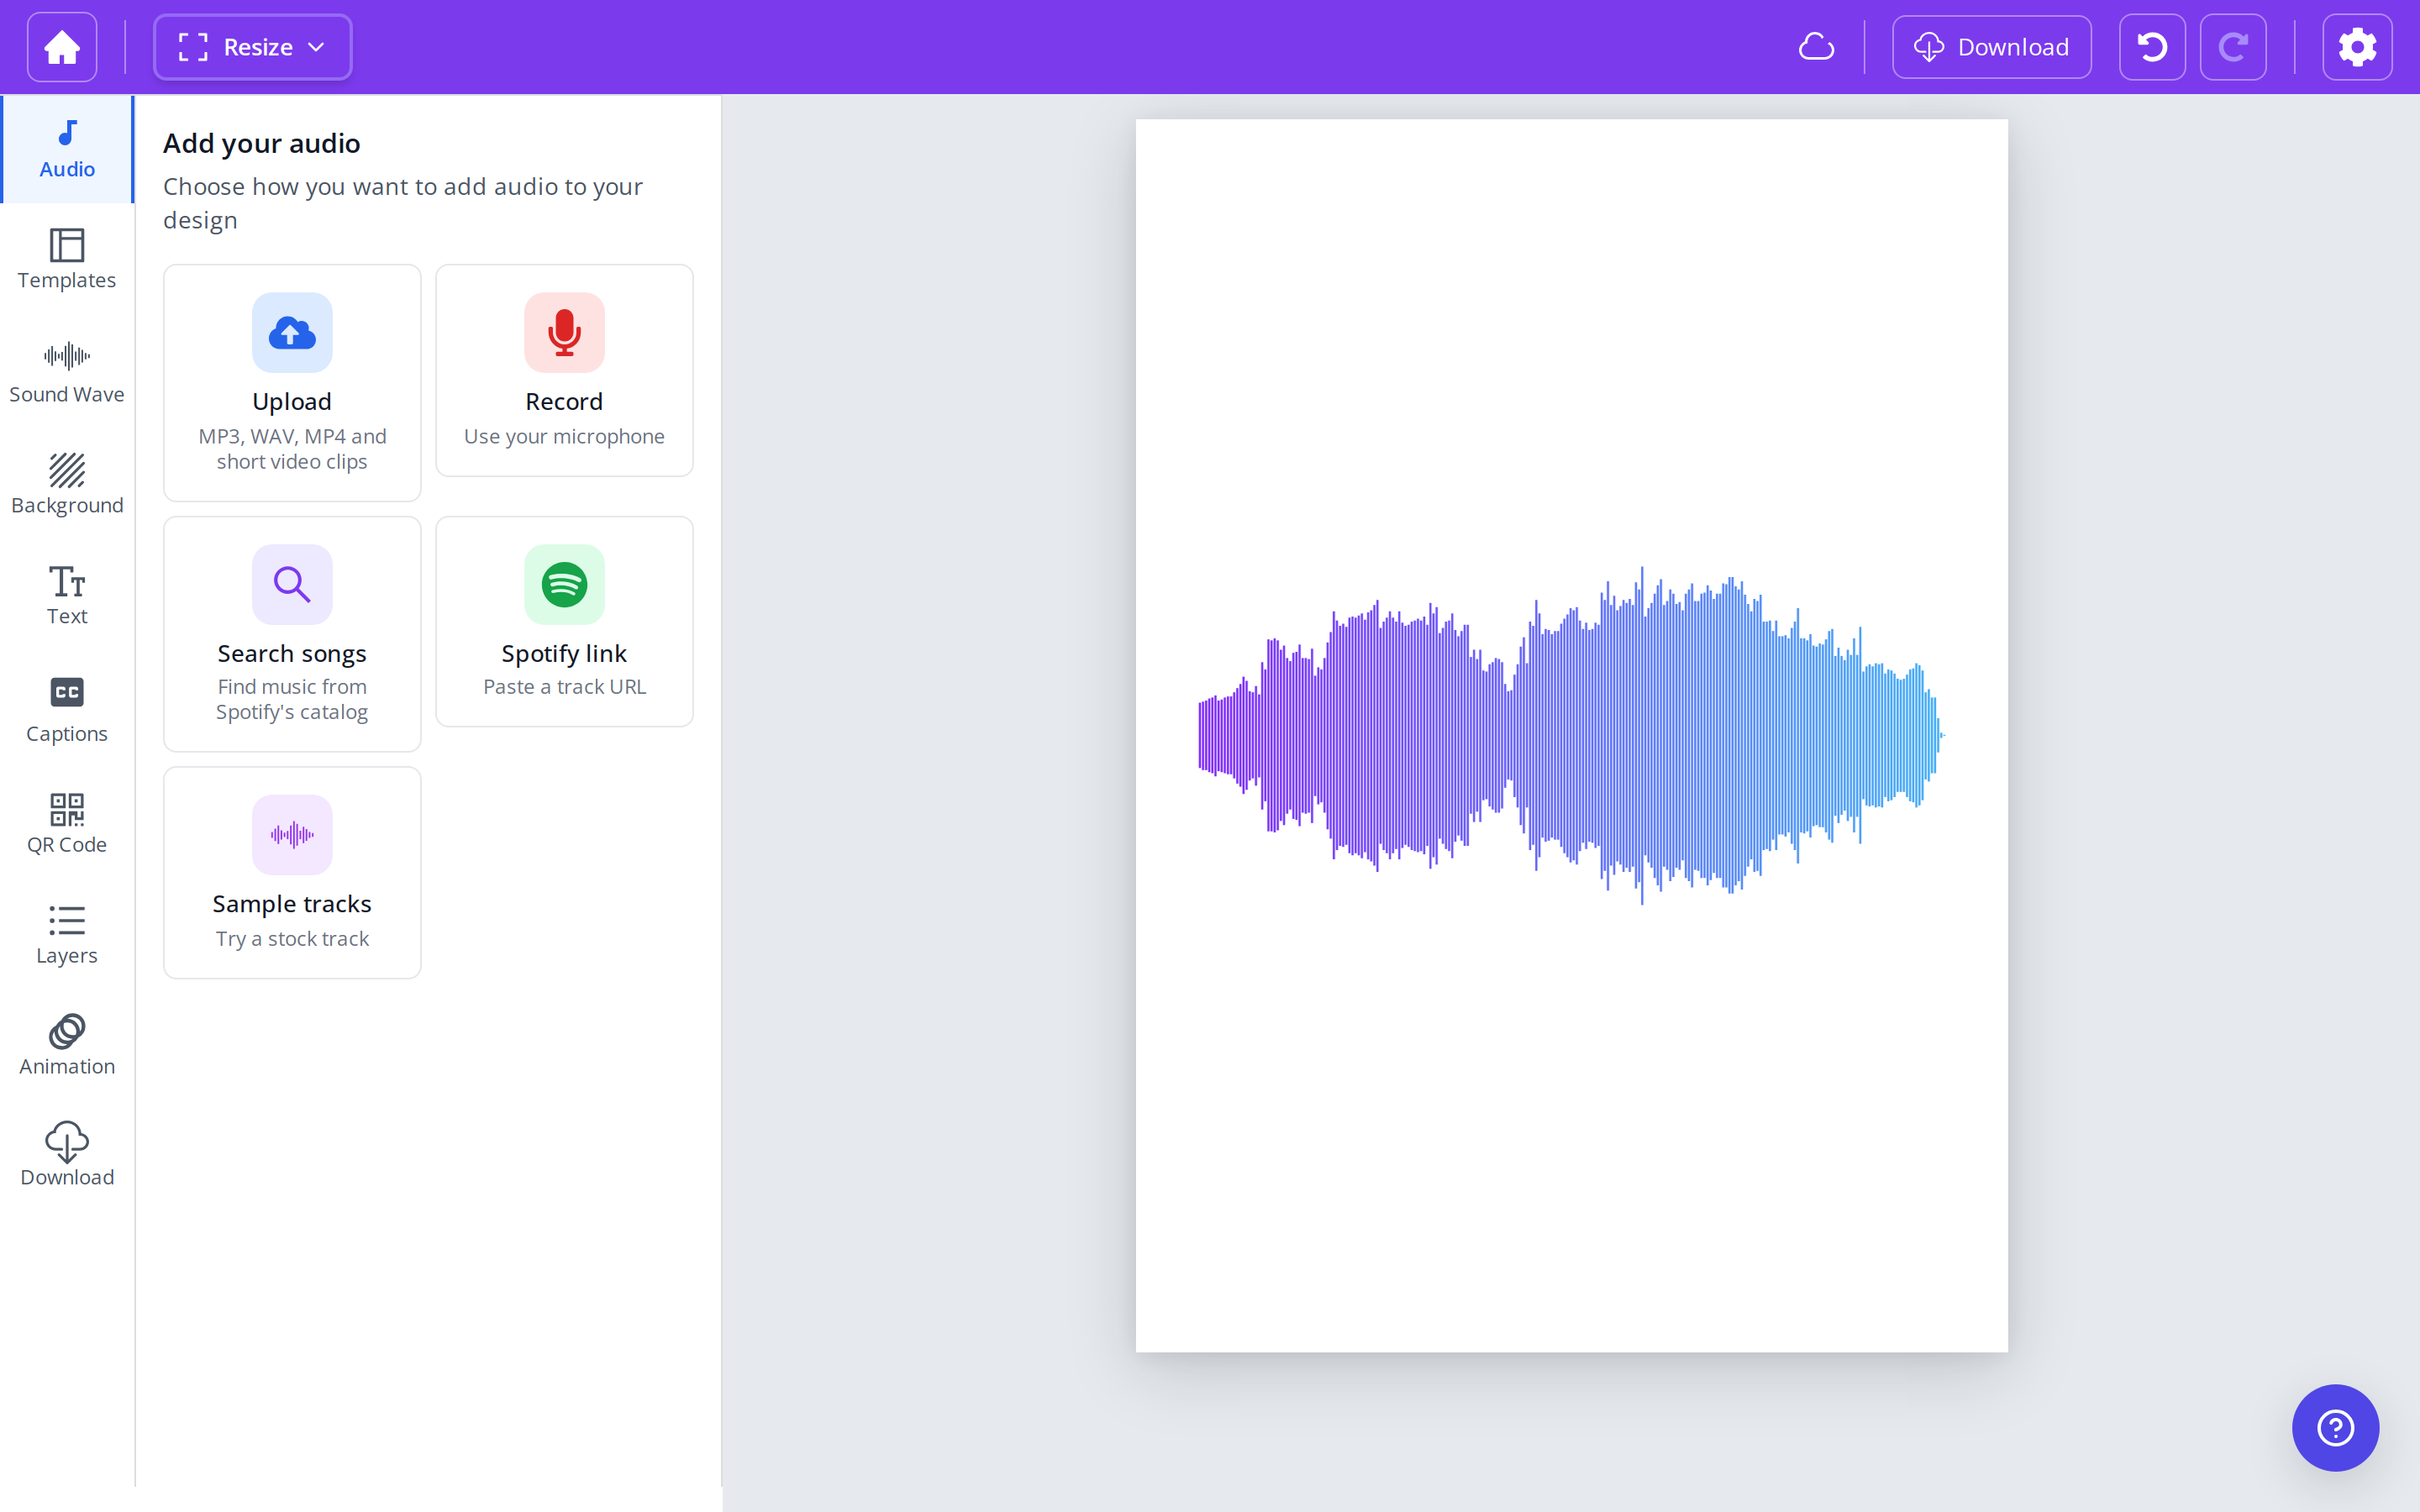
Task: Undo the last action
Action: point(2152,47)
